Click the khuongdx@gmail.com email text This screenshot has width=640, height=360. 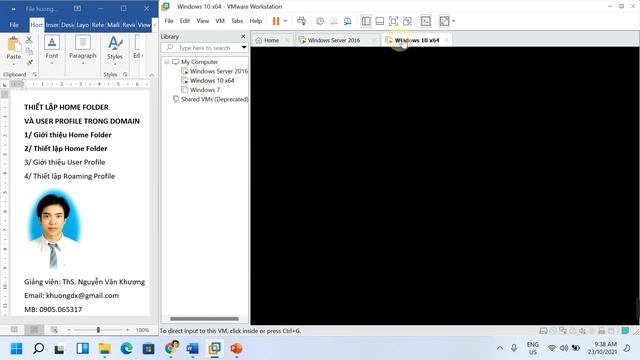pyautogui.click(x=82, y=296)
